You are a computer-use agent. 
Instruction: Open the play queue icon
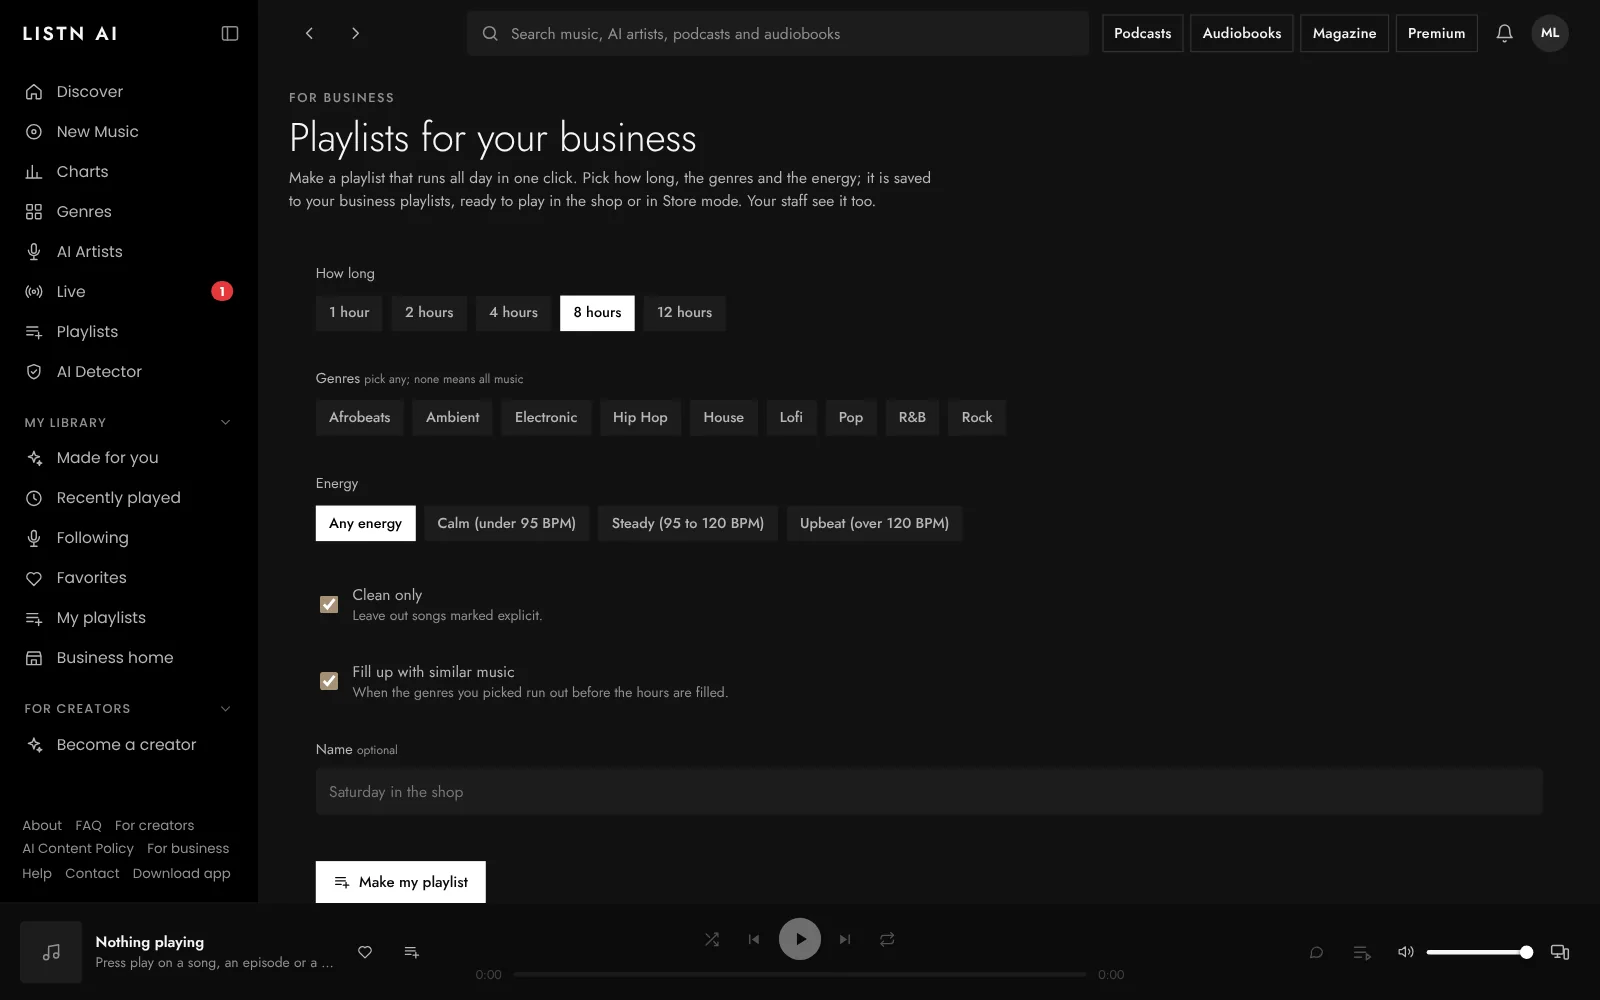pyautogui.click(x=1361, y=952)
